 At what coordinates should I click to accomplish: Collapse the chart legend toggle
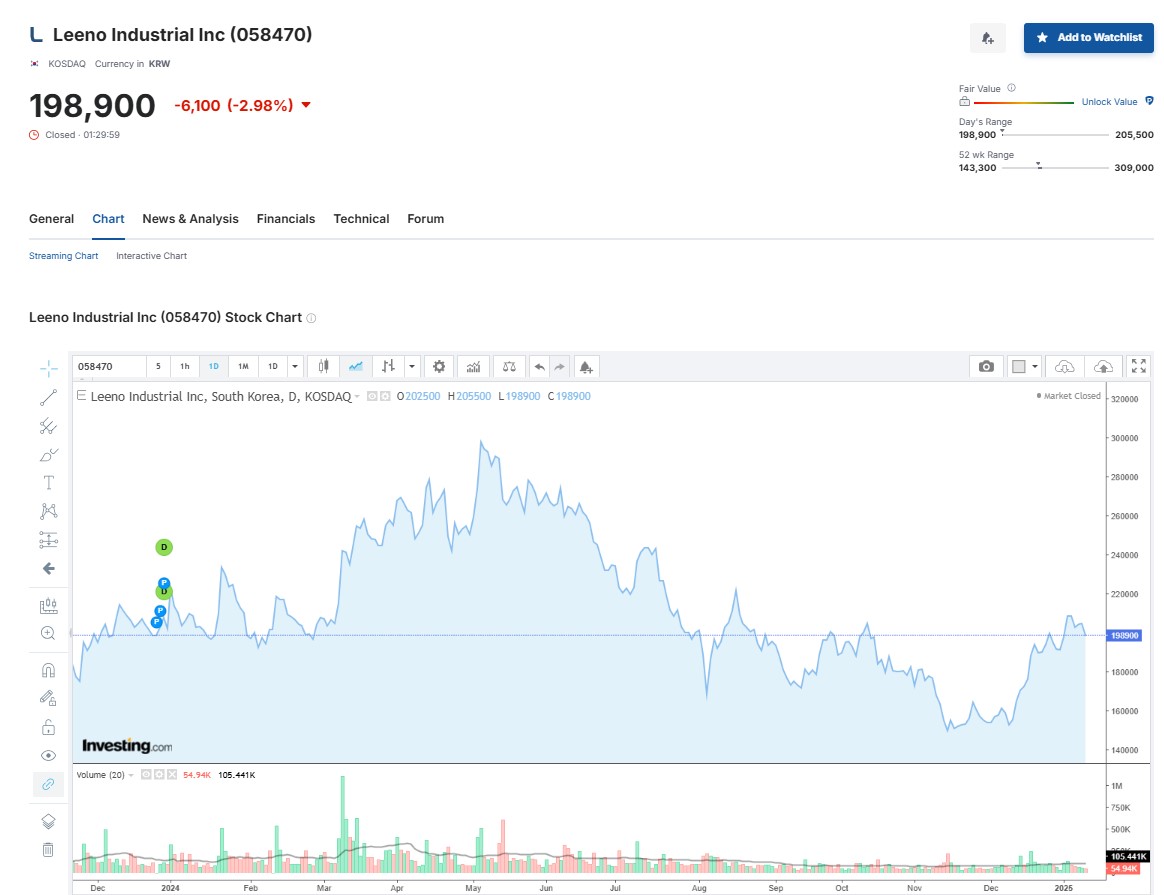click(82, 396)
